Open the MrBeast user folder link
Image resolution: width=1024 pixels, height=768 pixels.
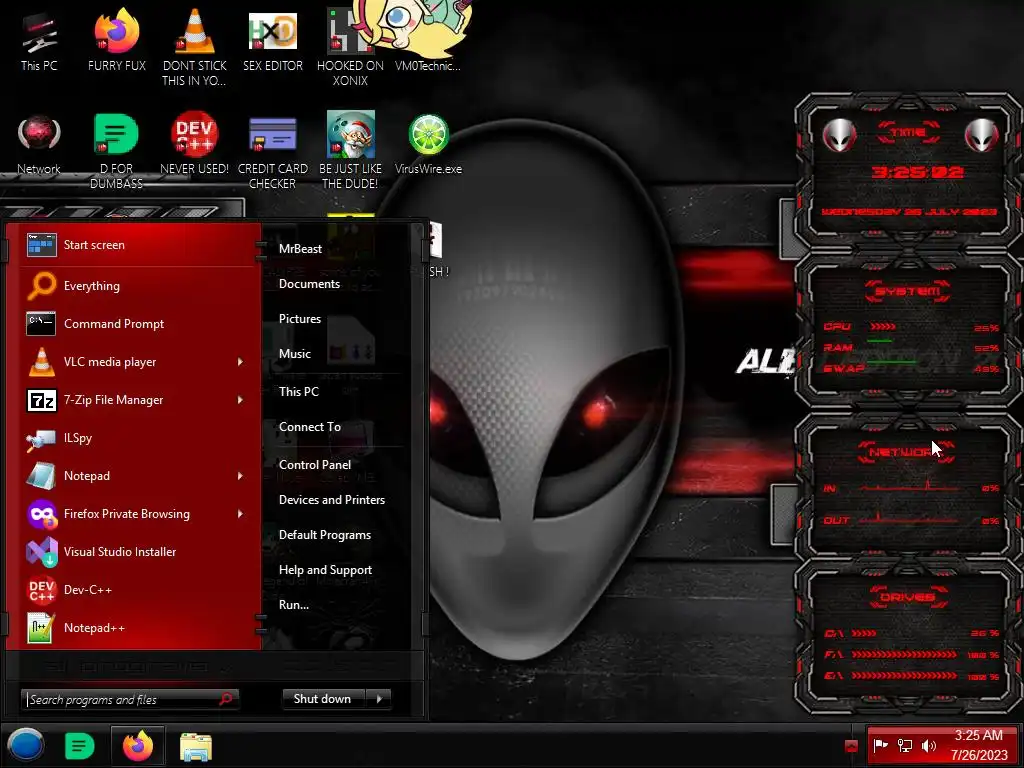300,249
